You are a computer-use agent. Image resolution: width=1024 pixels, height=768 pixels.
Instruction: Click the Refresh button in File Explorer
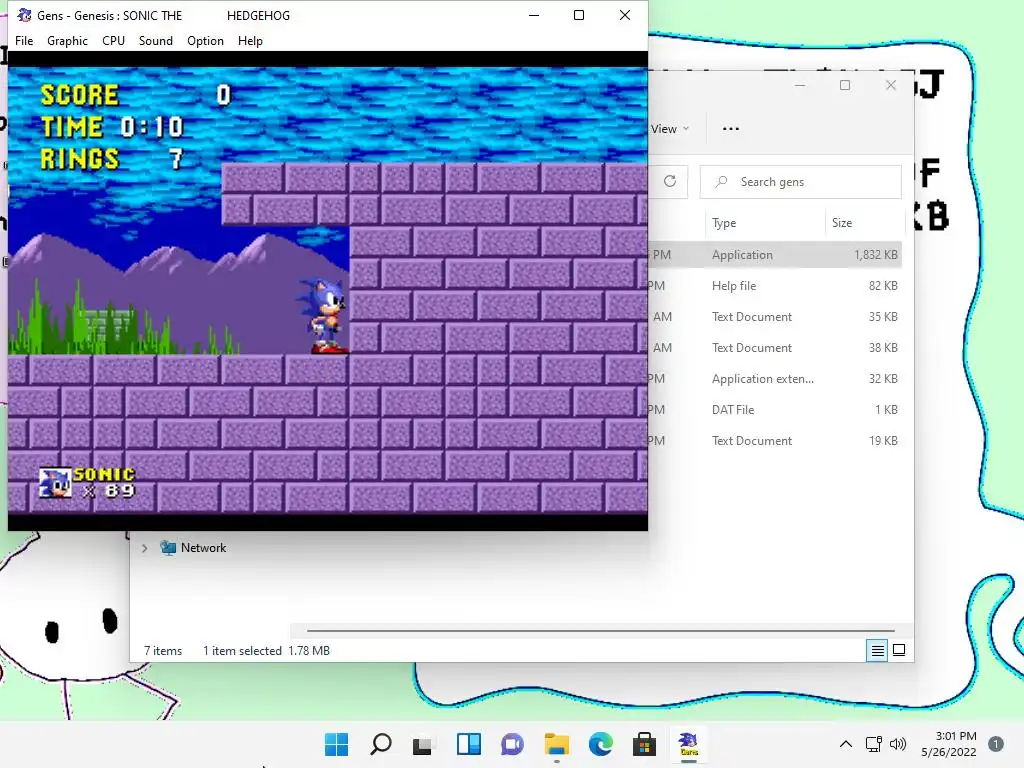point(669,182)
